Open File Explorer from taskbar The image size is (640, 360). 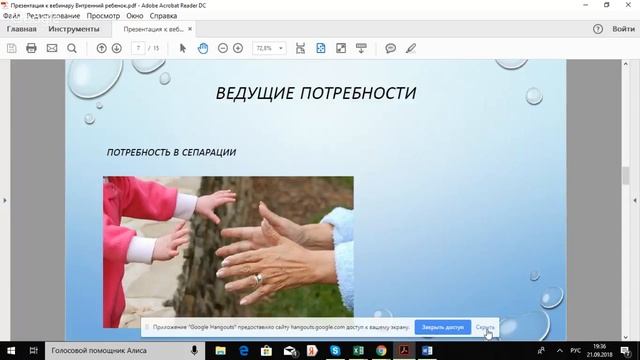tap(220, 351)
